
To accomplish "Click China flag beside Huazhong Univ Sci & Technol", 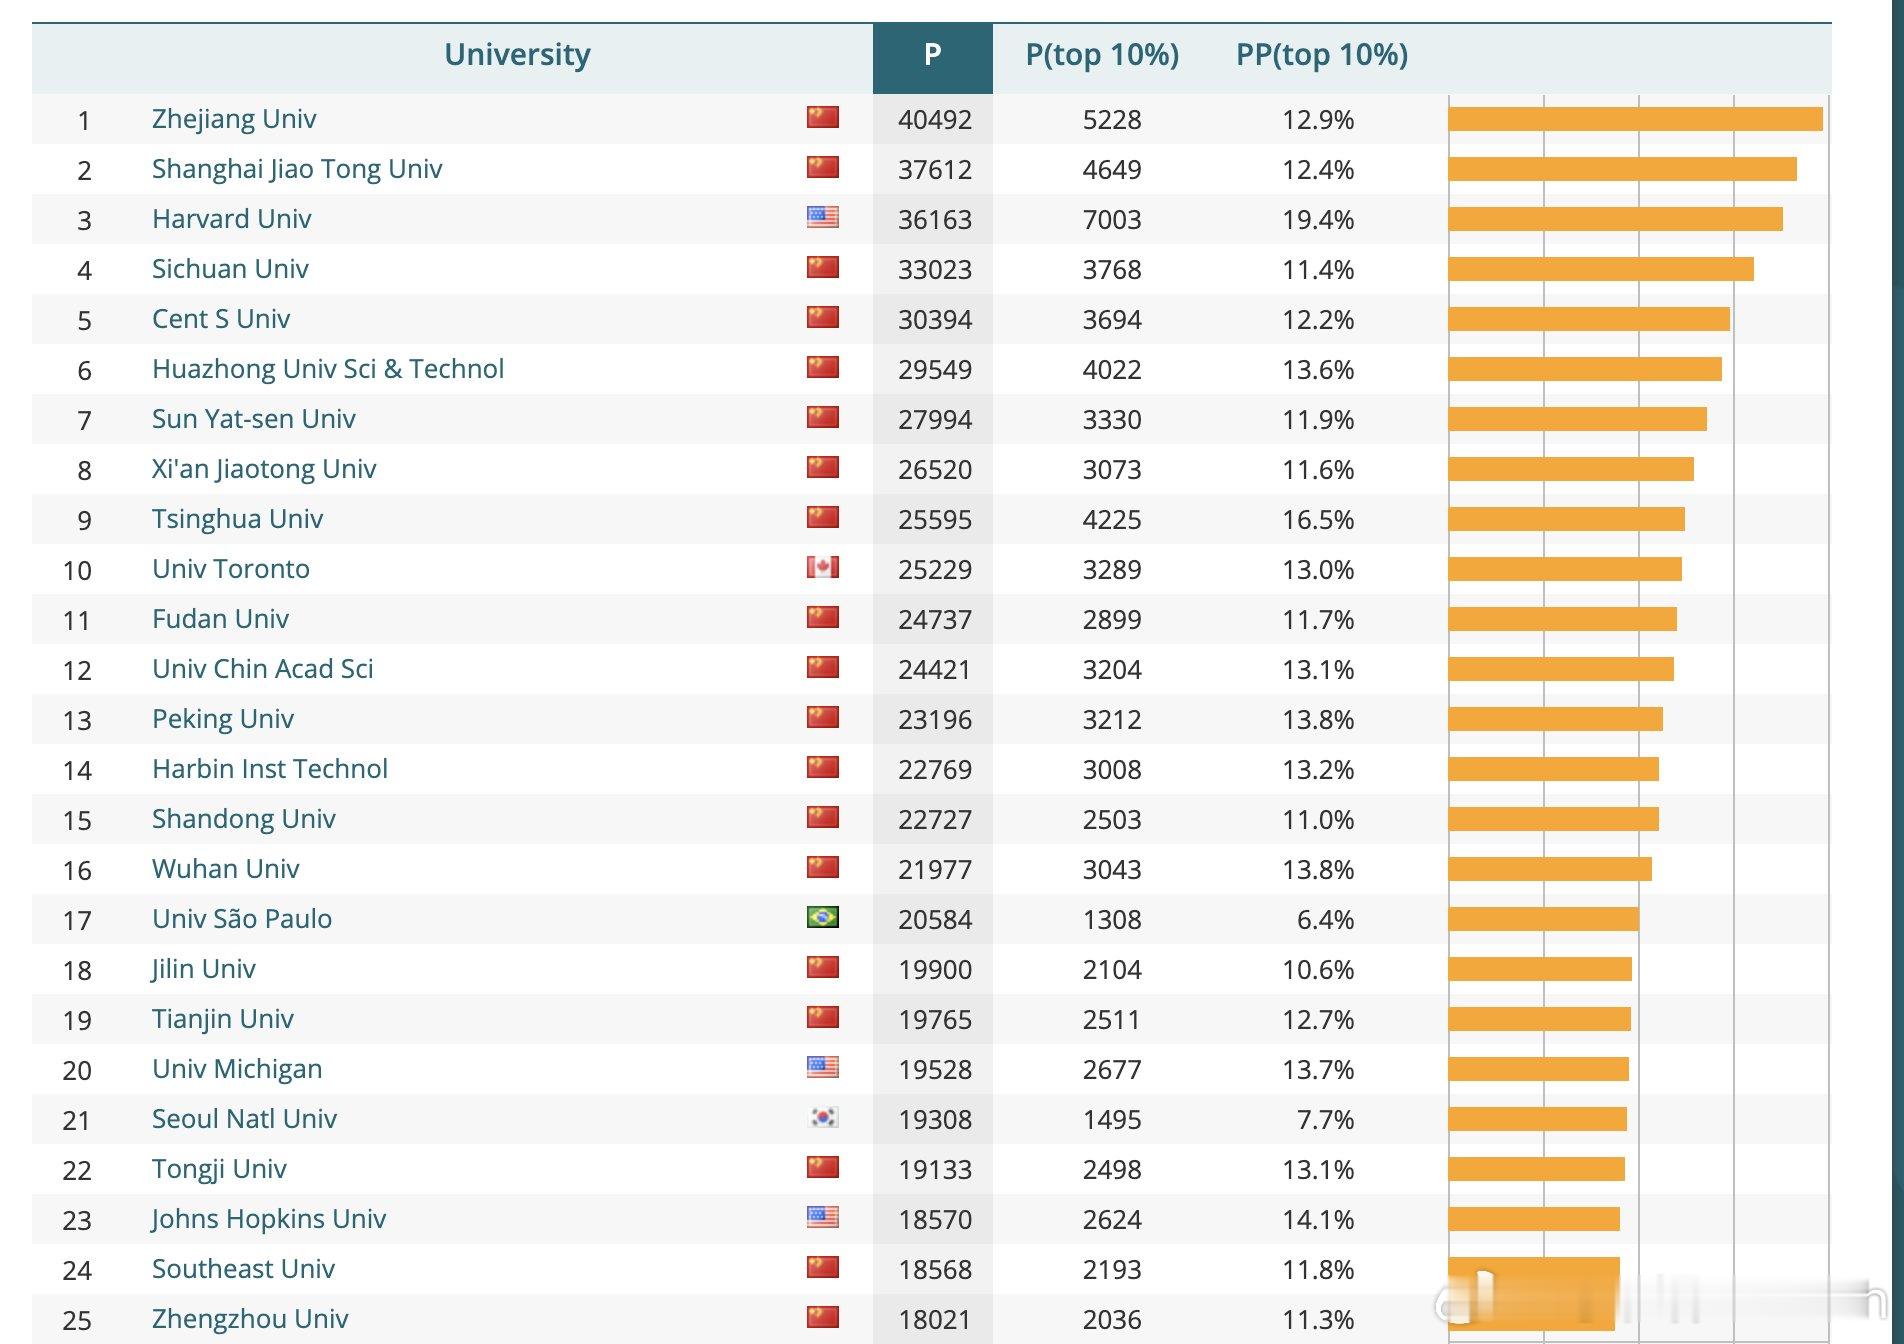I will 823,368.
